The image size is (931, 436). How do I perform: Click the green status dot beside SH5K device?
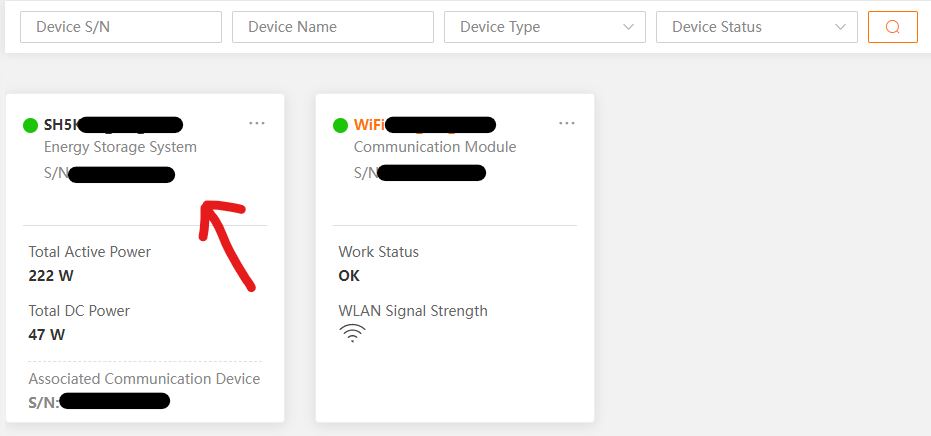click(30, 125)
